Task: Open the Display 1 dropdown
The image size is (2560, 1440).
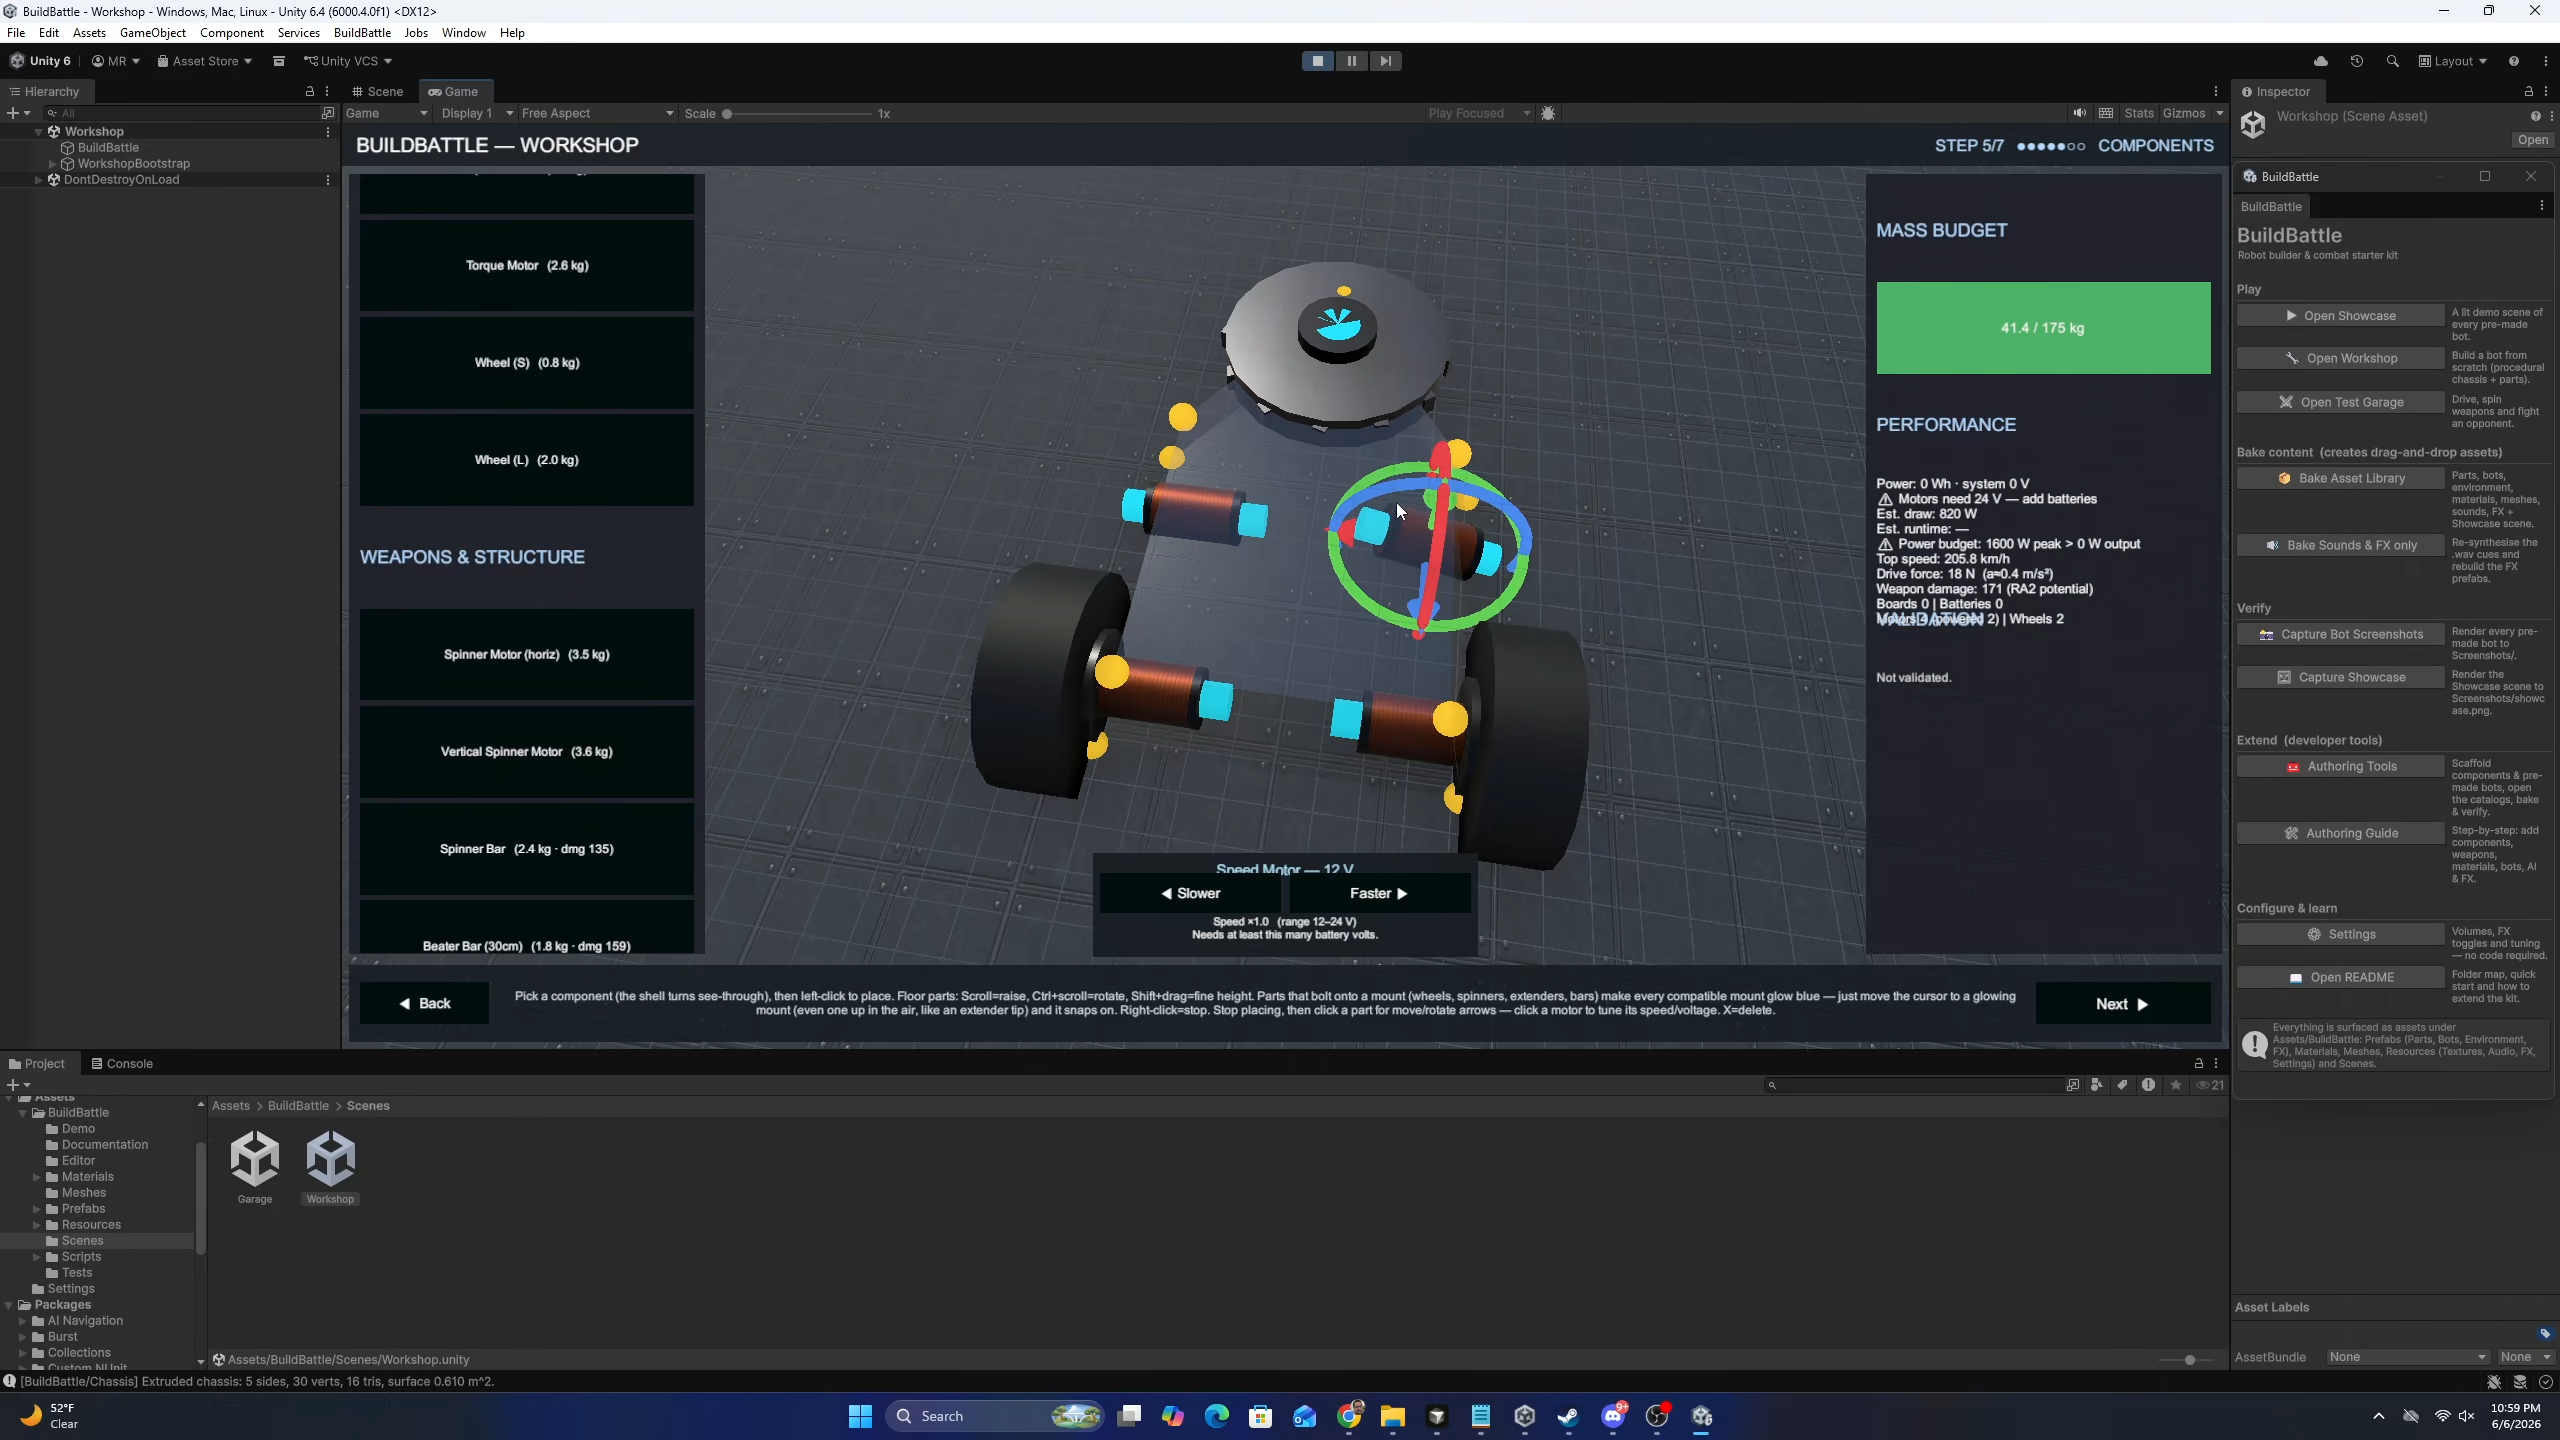Action: pos(477,113)
